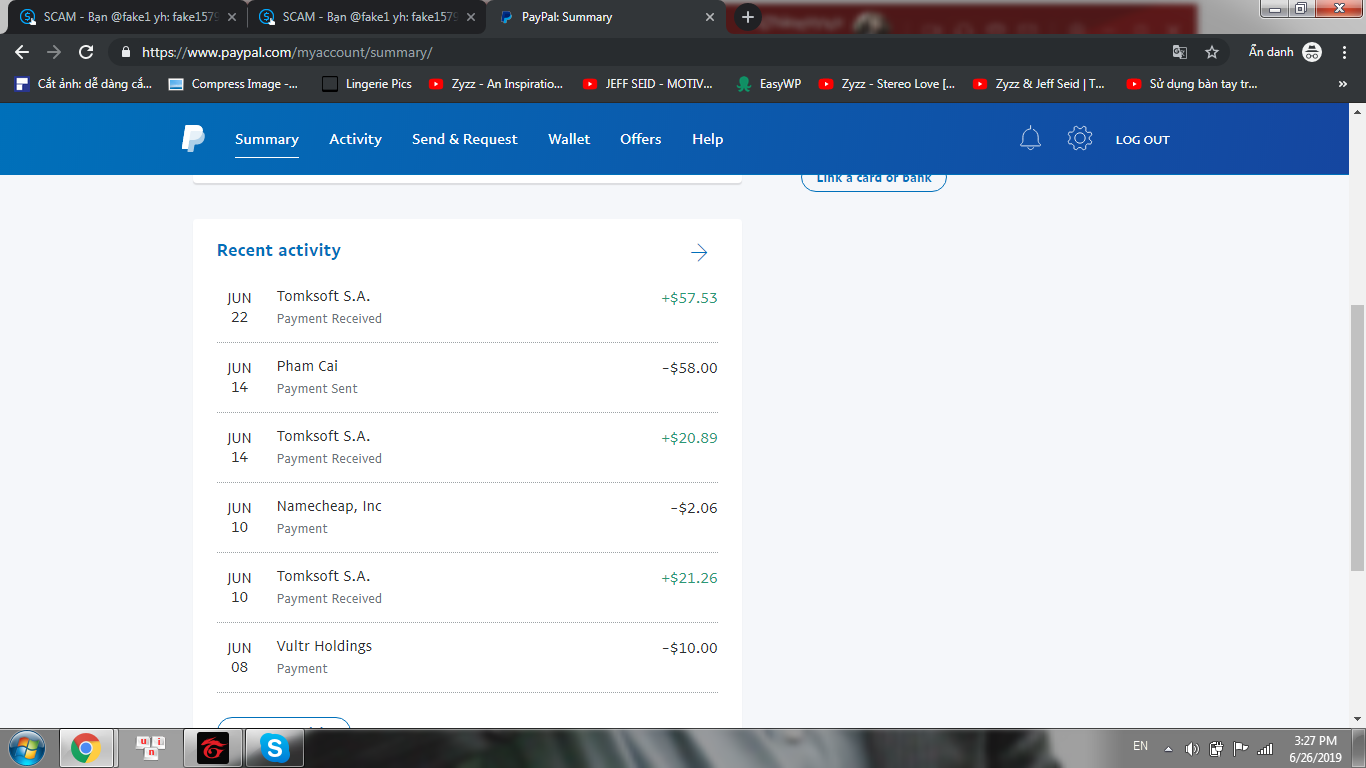Reload the PayPal page
The image size is (1366, 768).
[x=86, y=52]
